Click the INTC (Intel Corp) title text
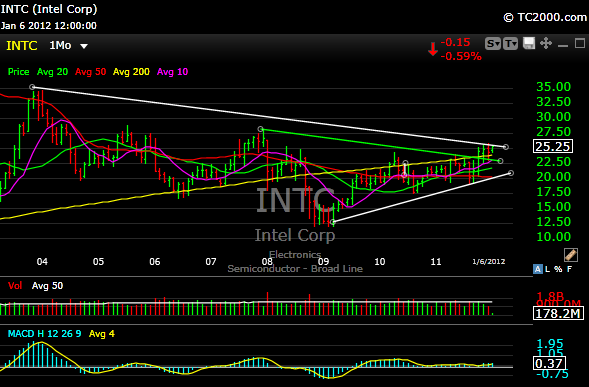This screenshot has height=387, width=589. (49, 9)
